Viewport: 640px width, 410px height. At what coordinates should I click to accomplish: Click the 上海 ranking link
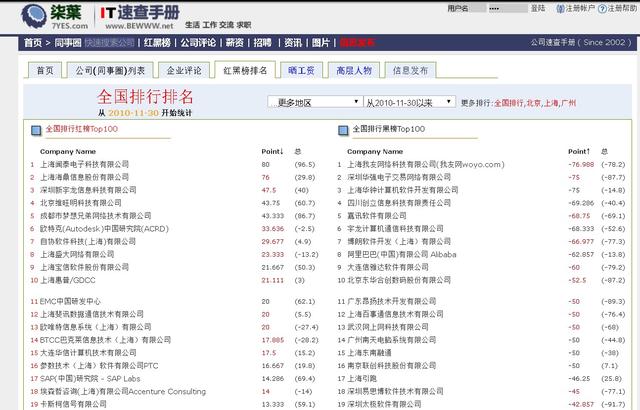point(551,103)
